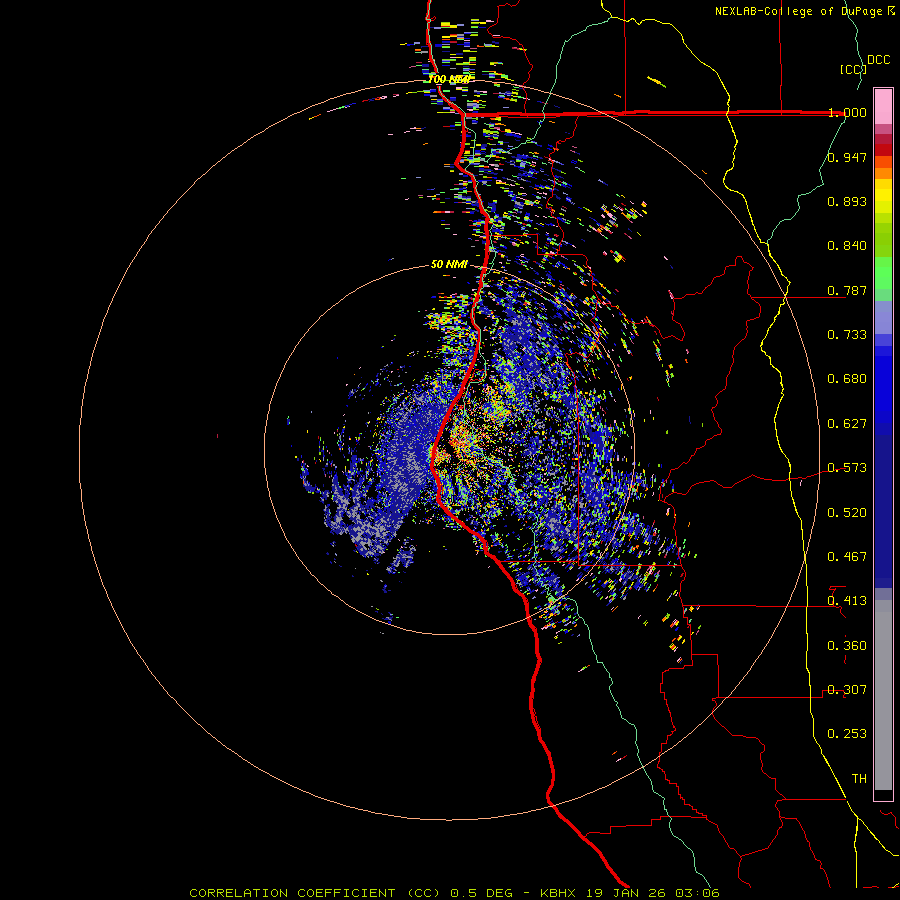Select the 0.520 scale value
The image size is (900, 900).
(847, 513)
